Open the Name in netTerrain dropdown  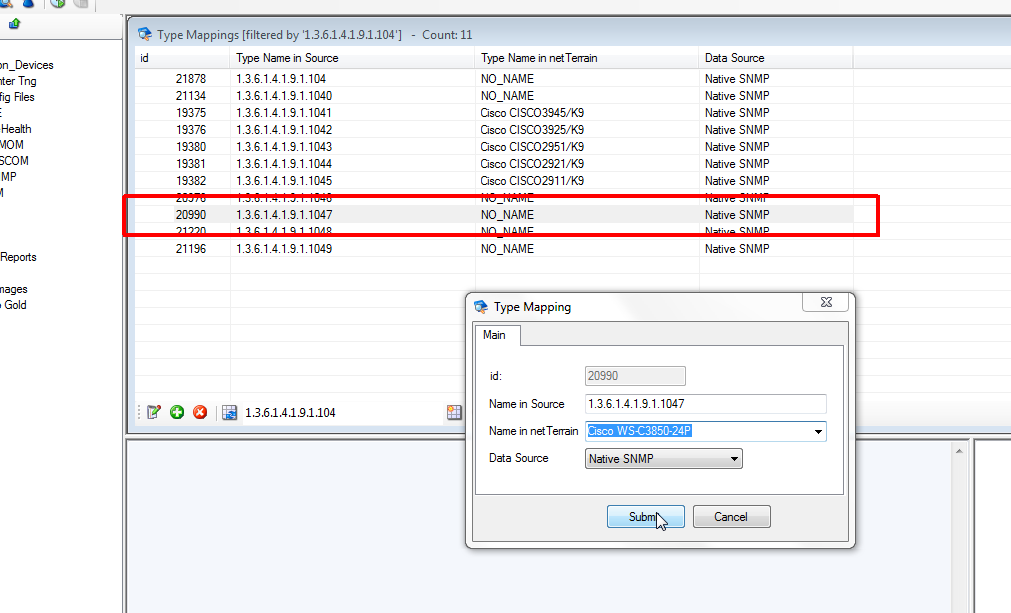click(x=819, y=432)
